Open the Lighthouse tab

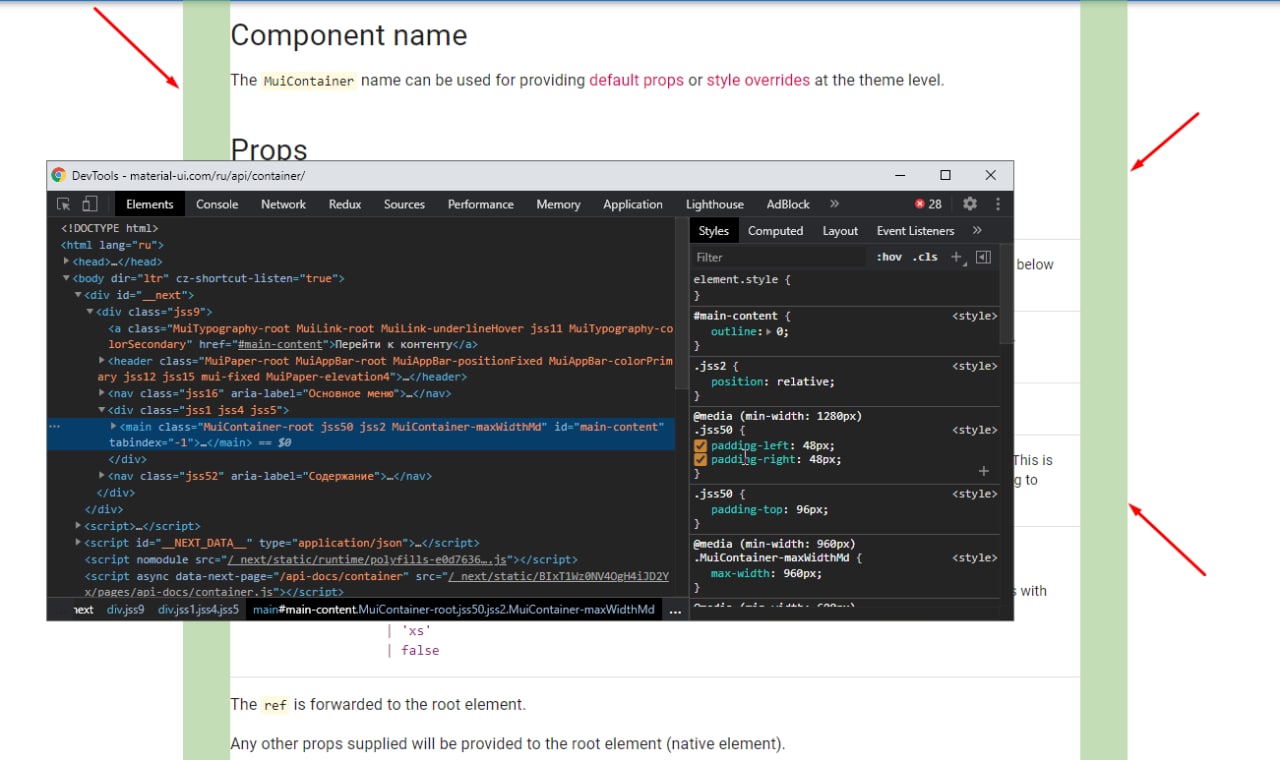715,204
